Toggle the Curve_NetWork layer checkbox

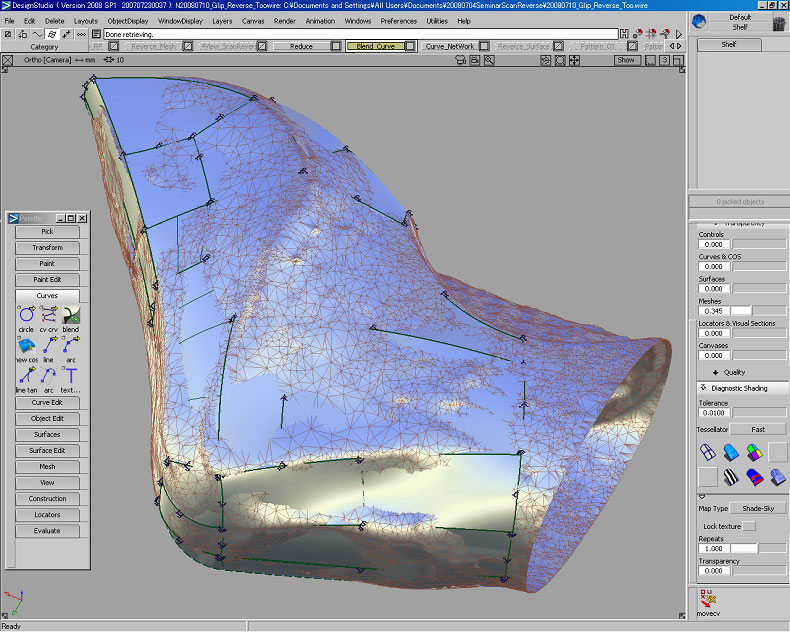point(483,46)
